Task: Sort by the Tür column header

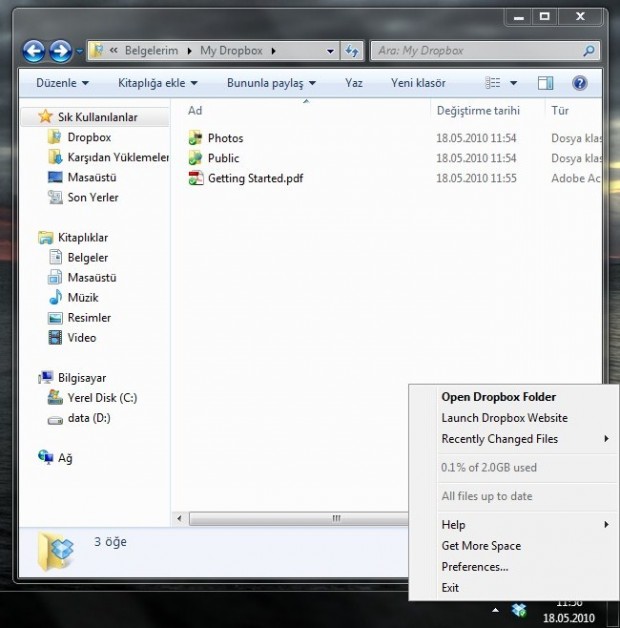Action: click(x=560, y=111)
